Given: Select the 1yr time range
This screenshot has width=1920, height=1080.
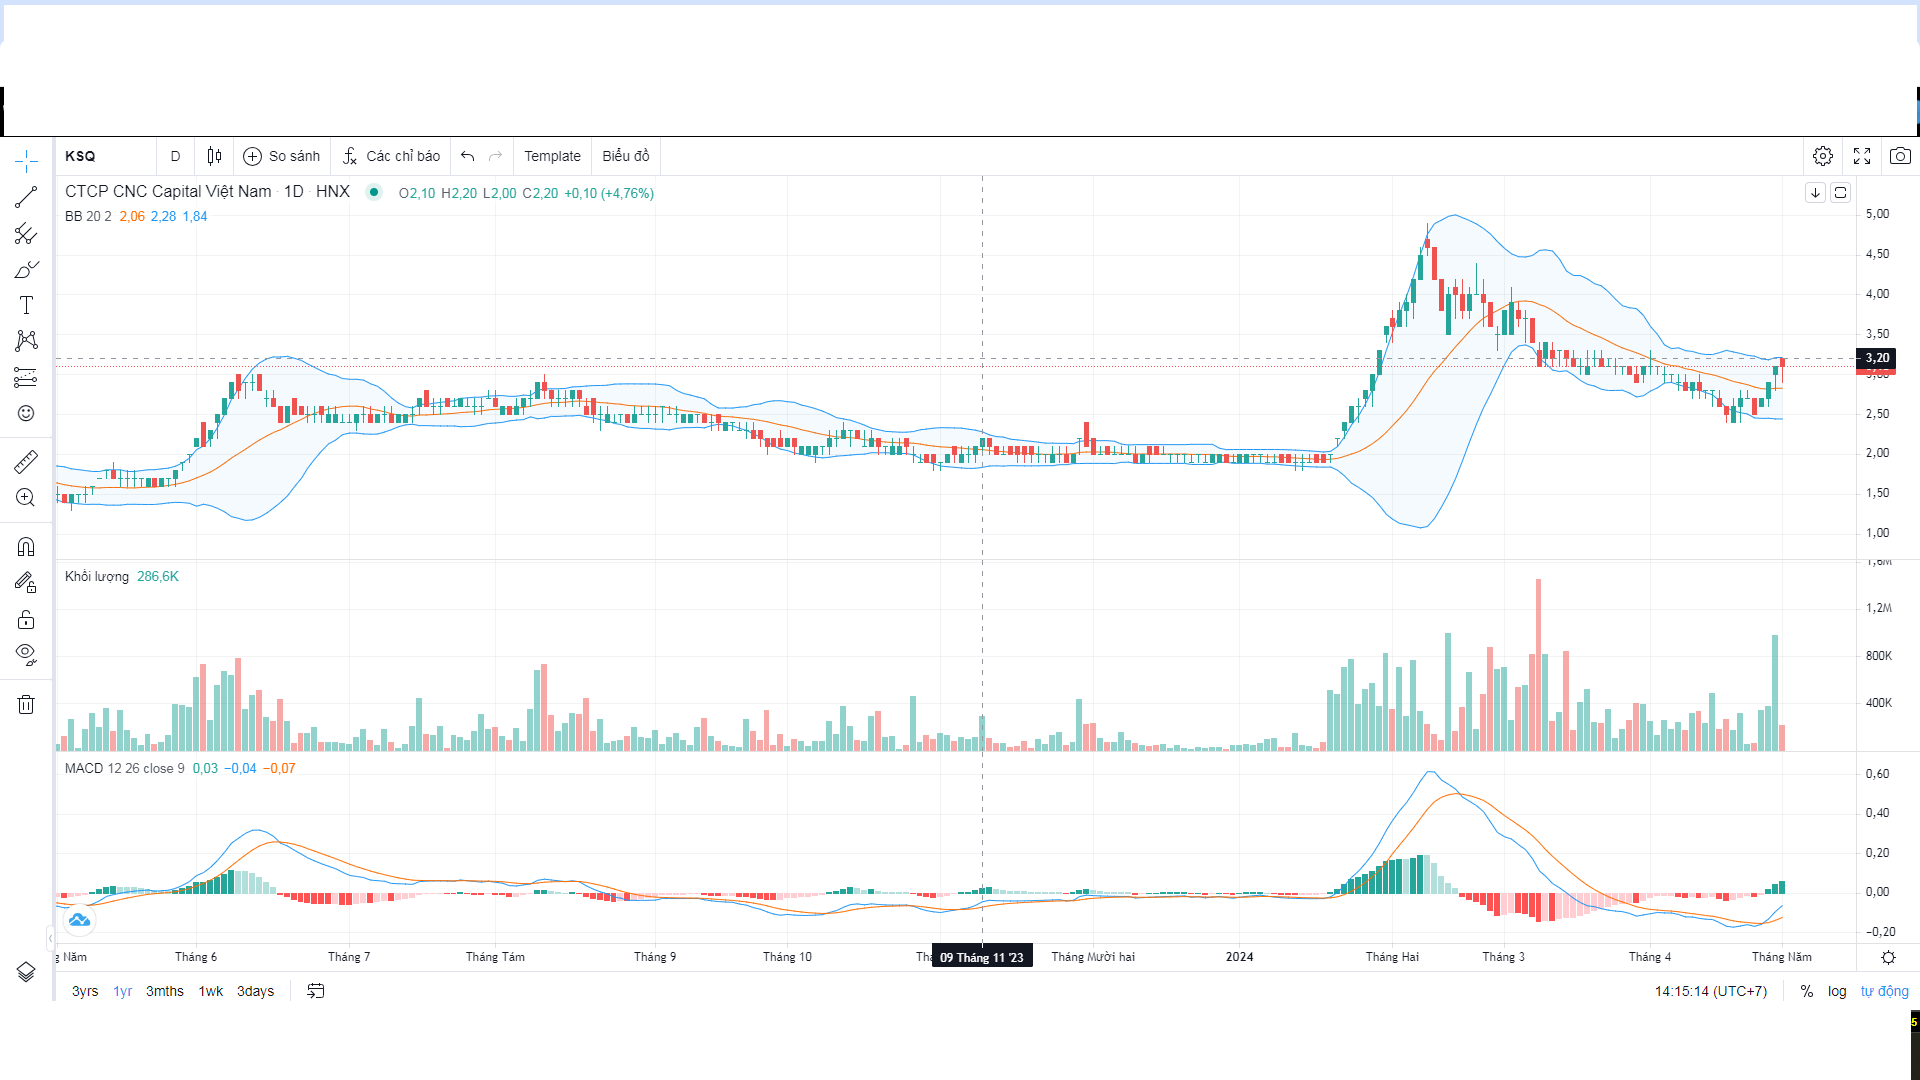Looking at the screenshot, I should pyautogui.click(x=122, y=991).
